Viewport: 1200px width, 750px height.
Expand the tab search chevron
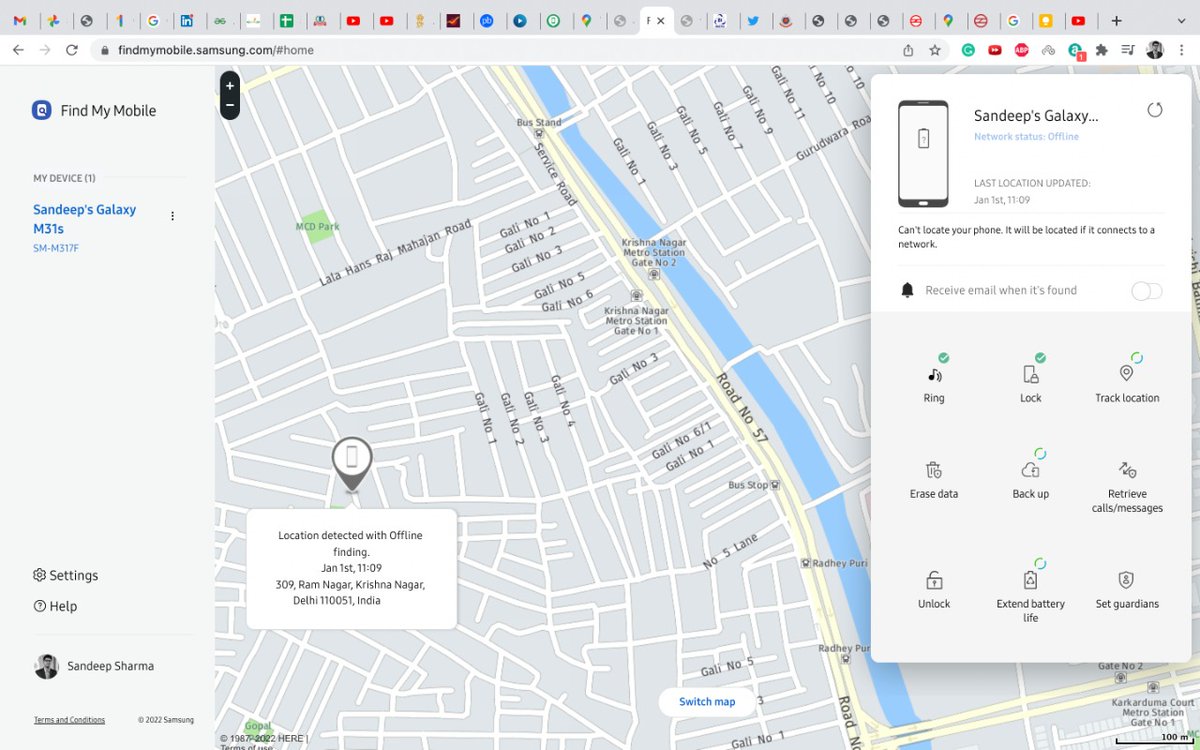click(x=1181, y=20)
